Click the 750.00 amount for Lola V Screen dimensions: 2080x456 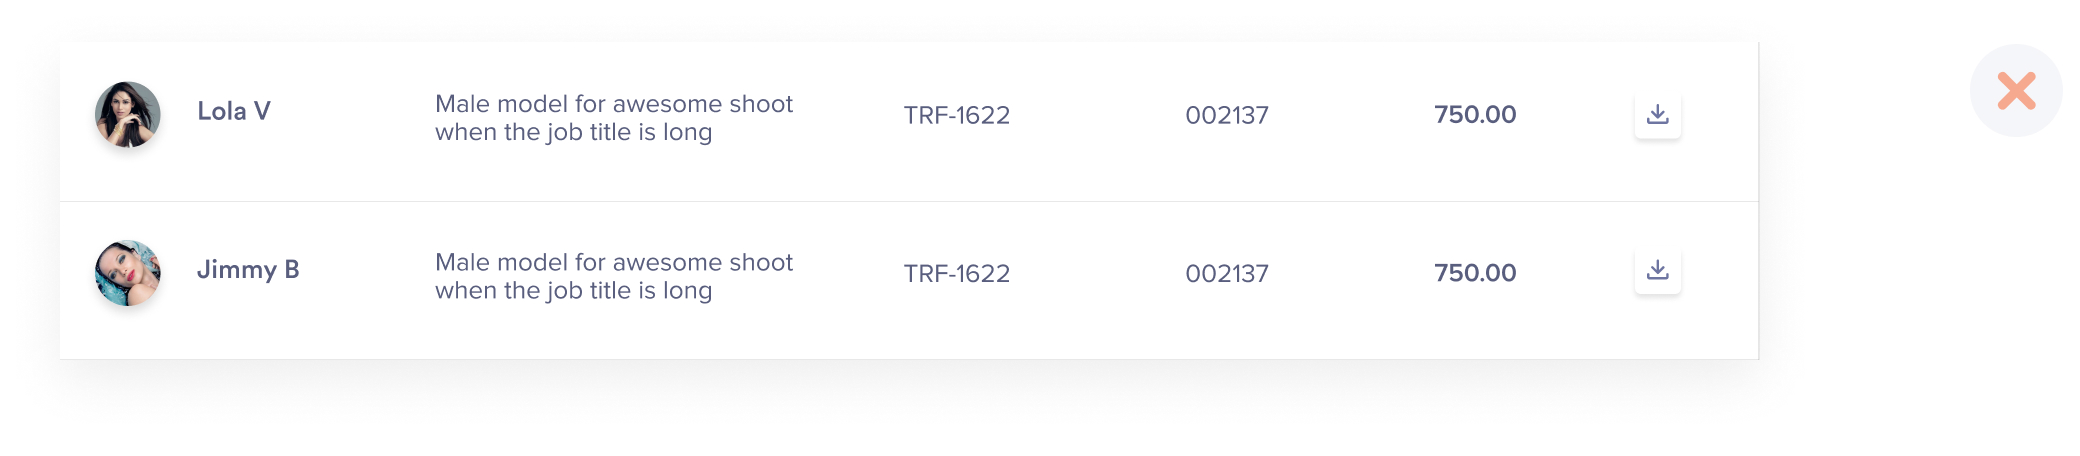pyautogui.click(x=1475, y=114)
